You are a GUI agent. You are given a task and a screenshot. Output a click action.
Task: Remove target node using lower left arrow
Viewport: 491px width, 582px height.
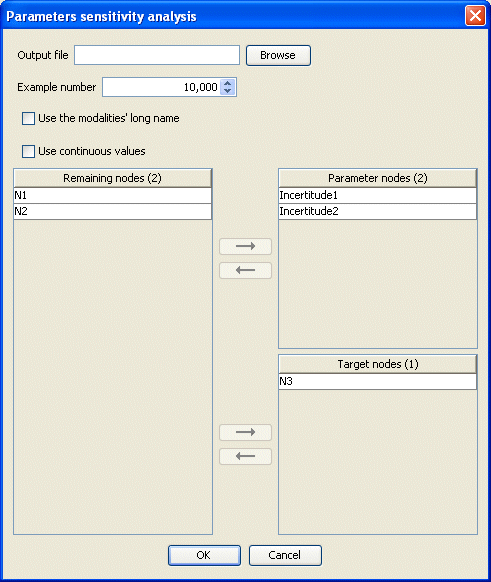click(245, 456)
